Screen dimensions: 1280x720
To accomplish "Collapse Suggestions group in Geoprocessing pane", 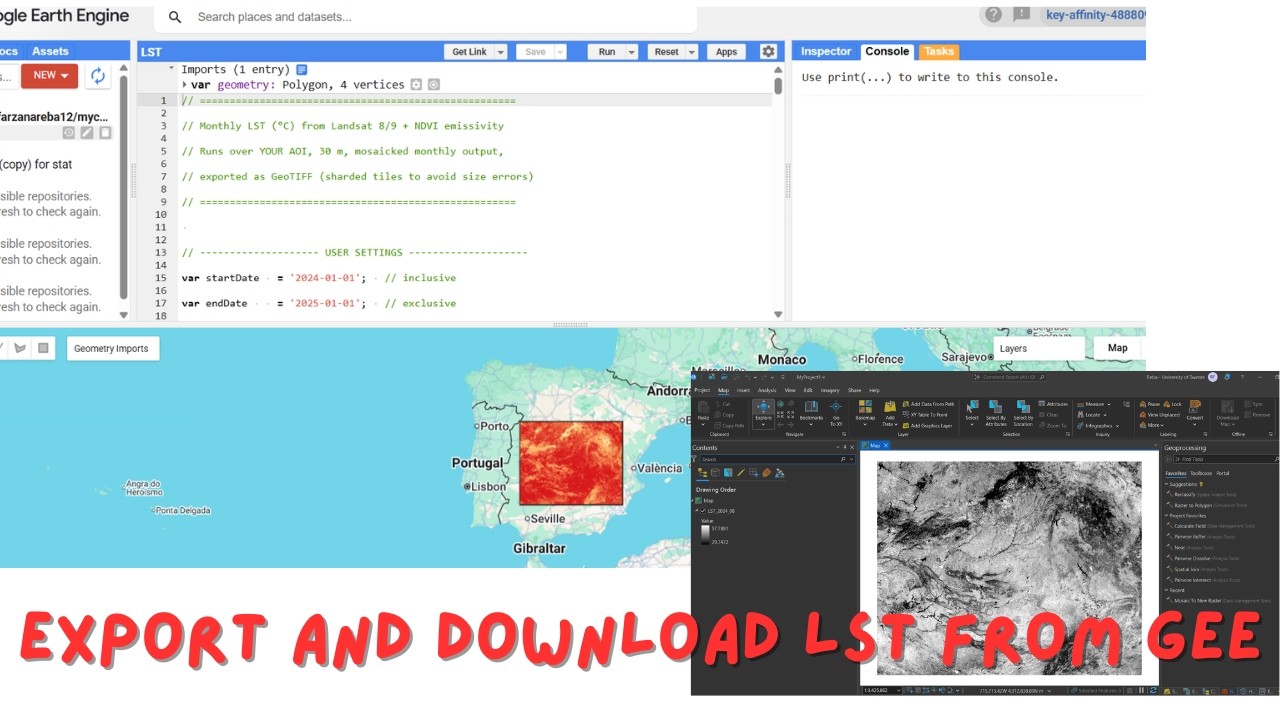I will [x=1166, y=484].
